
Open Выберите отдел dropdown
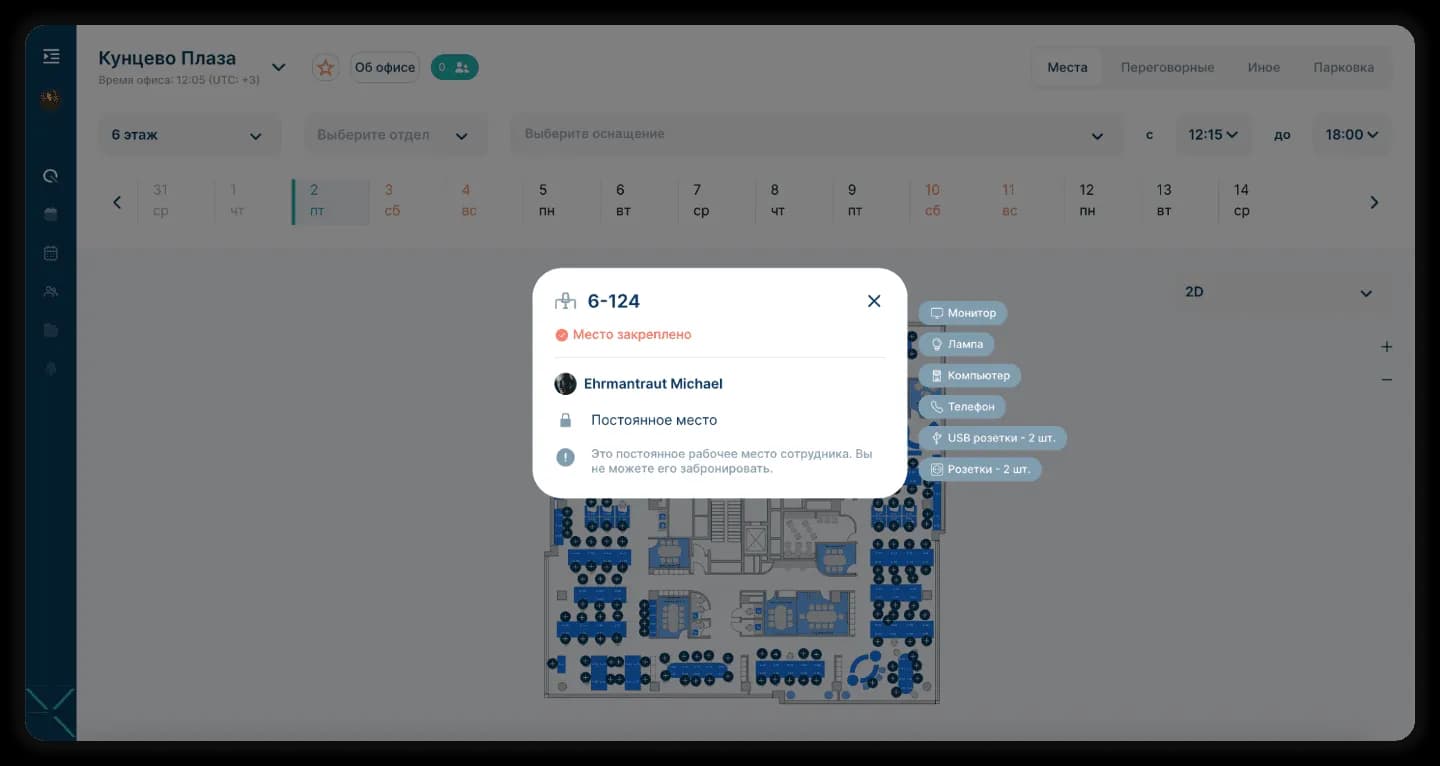(x=395, y=135)
